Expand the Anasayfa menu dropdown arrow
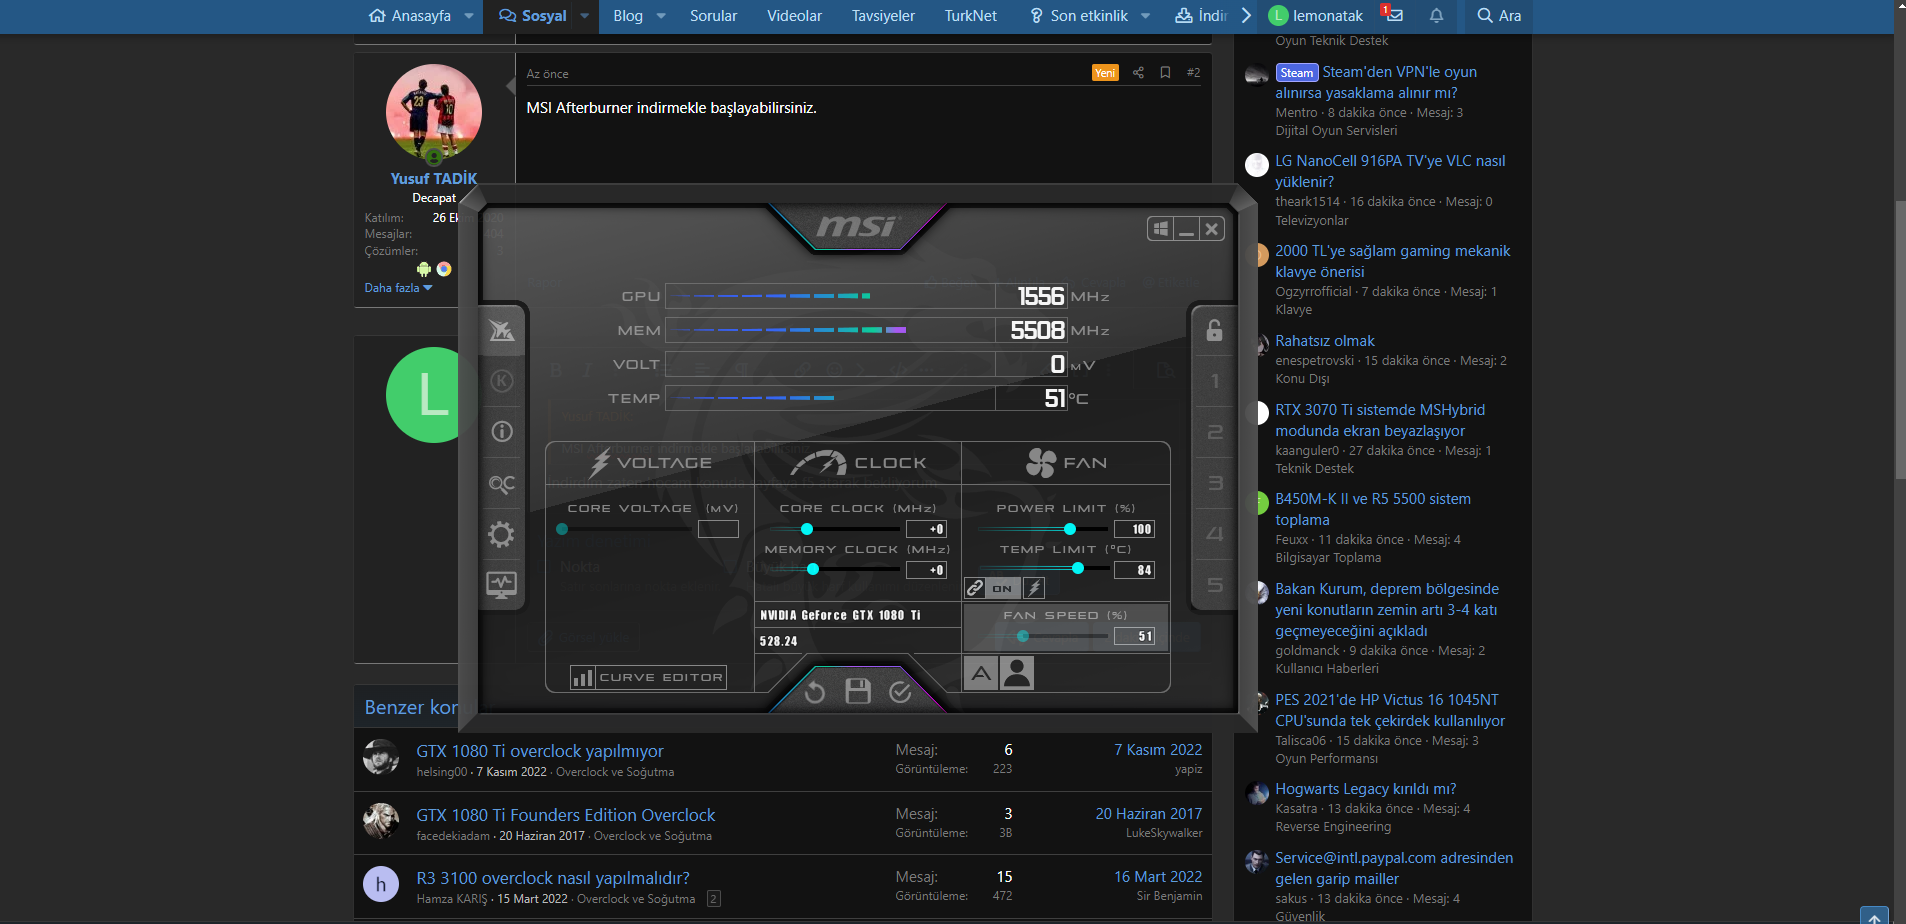Screen dimensions: 1906x924 (x=469, y=16)
